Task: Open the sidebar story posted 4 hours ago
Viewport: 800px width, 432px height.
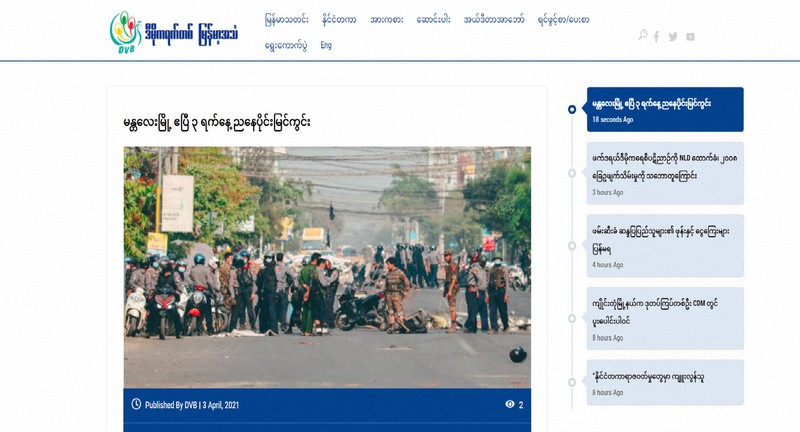Action: click(x=665, y=246)
